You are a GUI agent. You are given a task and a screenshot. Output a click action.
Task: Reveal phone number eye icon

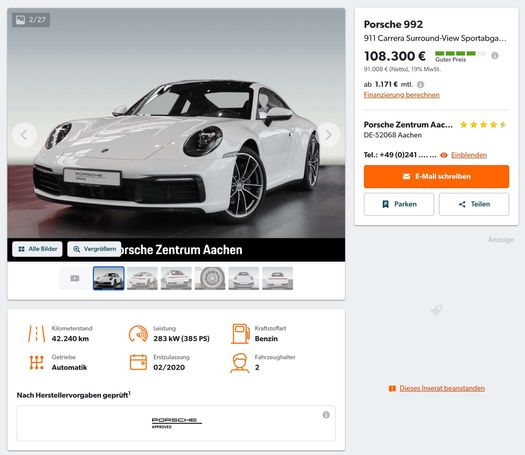tap(444, 155)
